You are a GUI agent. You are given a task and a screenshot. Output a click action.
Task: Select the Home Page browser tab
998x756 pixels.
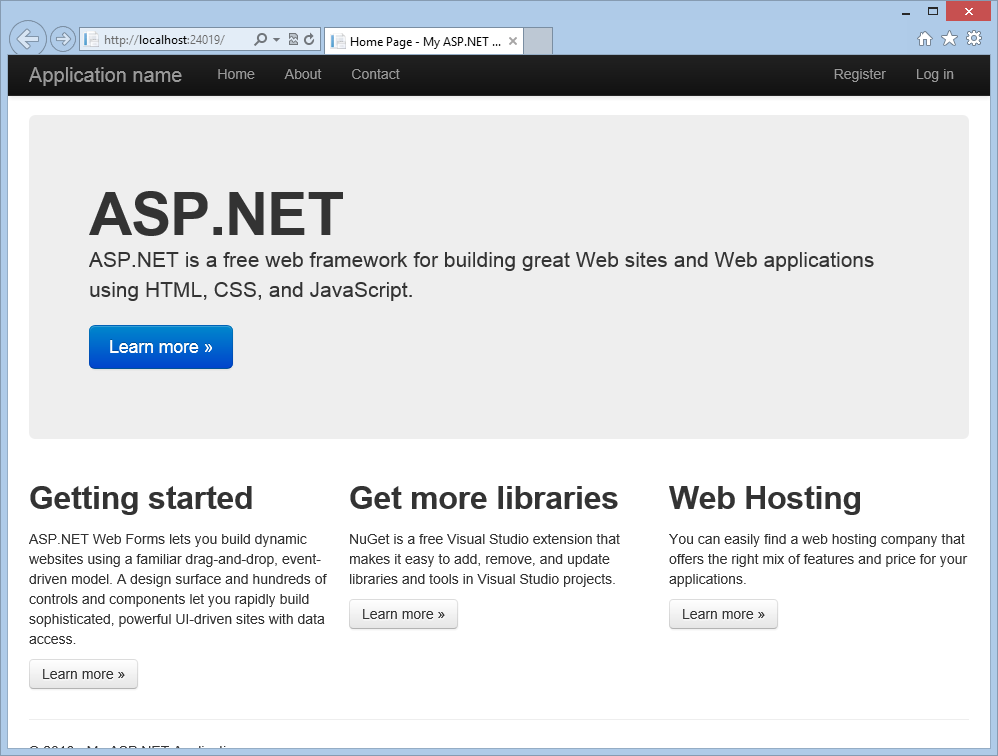point(420,41)
